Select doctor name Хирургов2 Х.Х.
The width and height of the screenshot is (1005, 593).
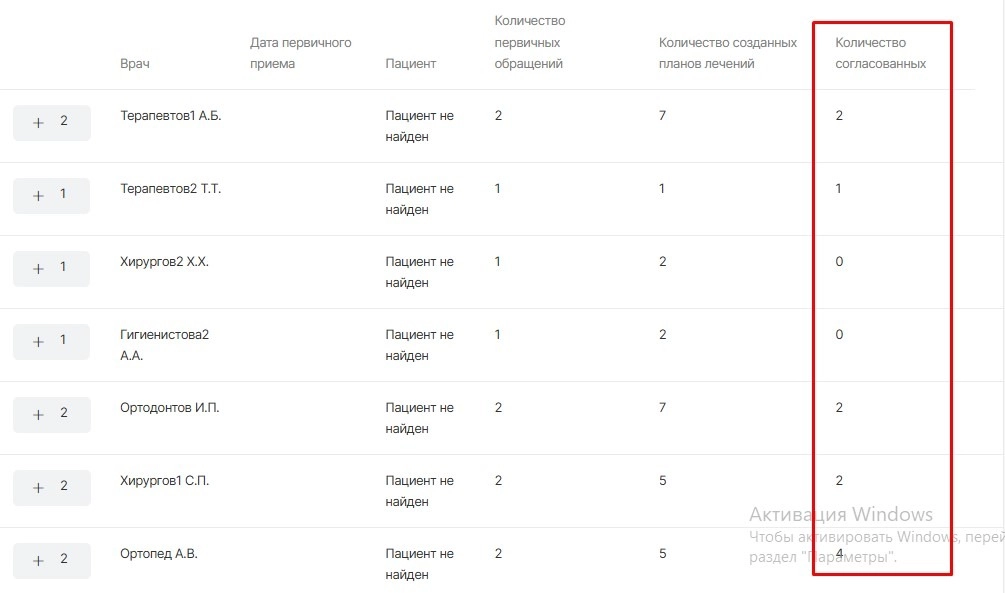click(x=164, y=262)
